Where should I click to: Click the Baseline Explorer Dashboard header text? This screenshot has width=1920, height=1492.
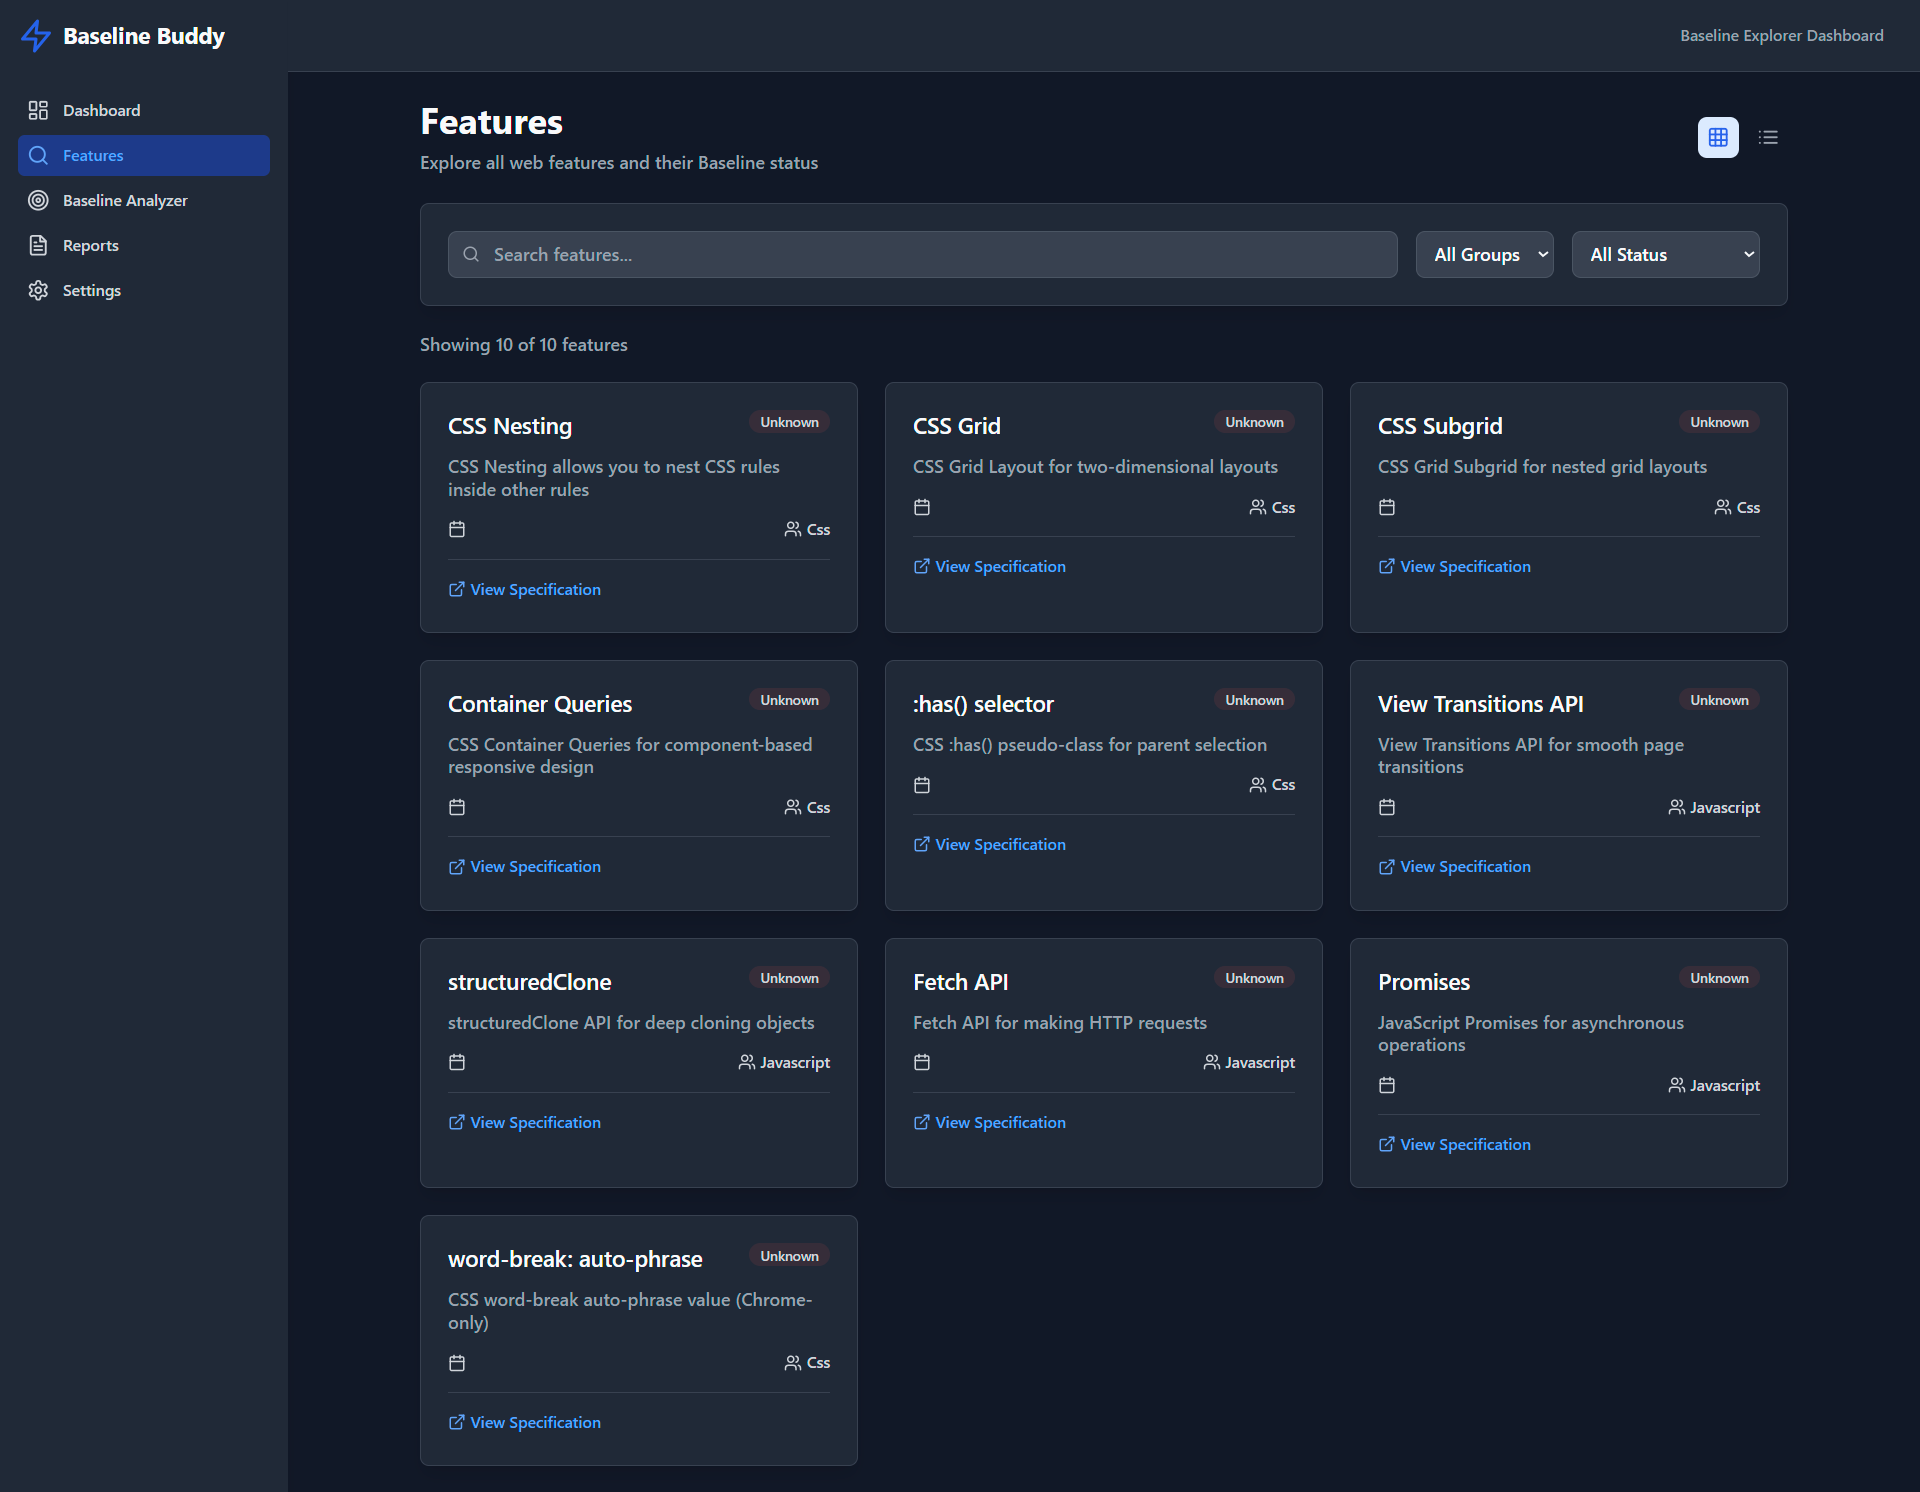point(1781,36)
